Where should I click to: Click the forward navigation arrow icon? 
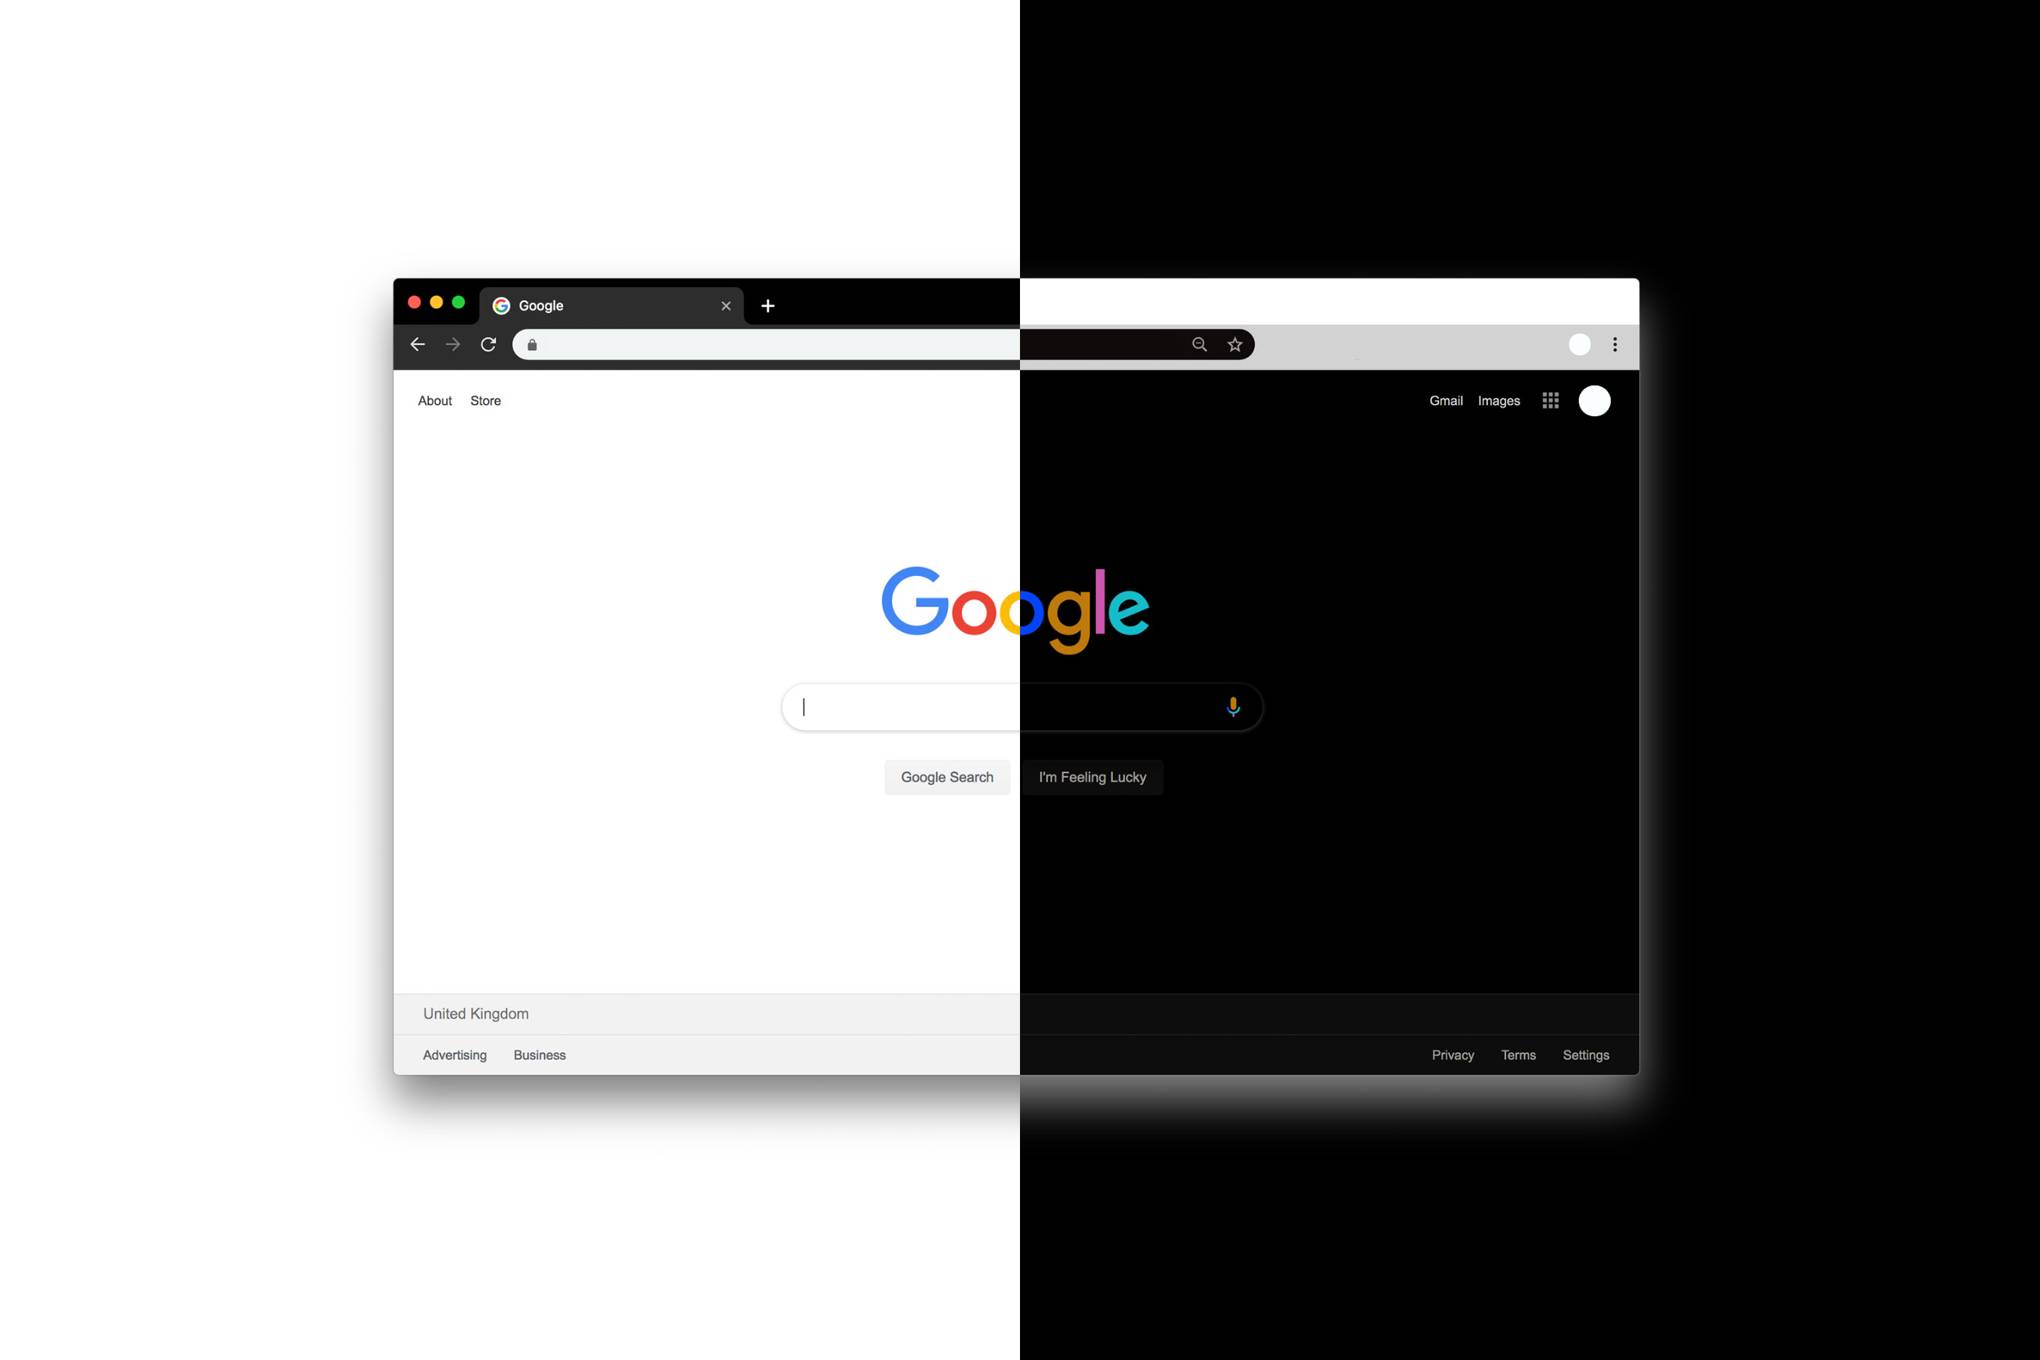pos(454,345)
